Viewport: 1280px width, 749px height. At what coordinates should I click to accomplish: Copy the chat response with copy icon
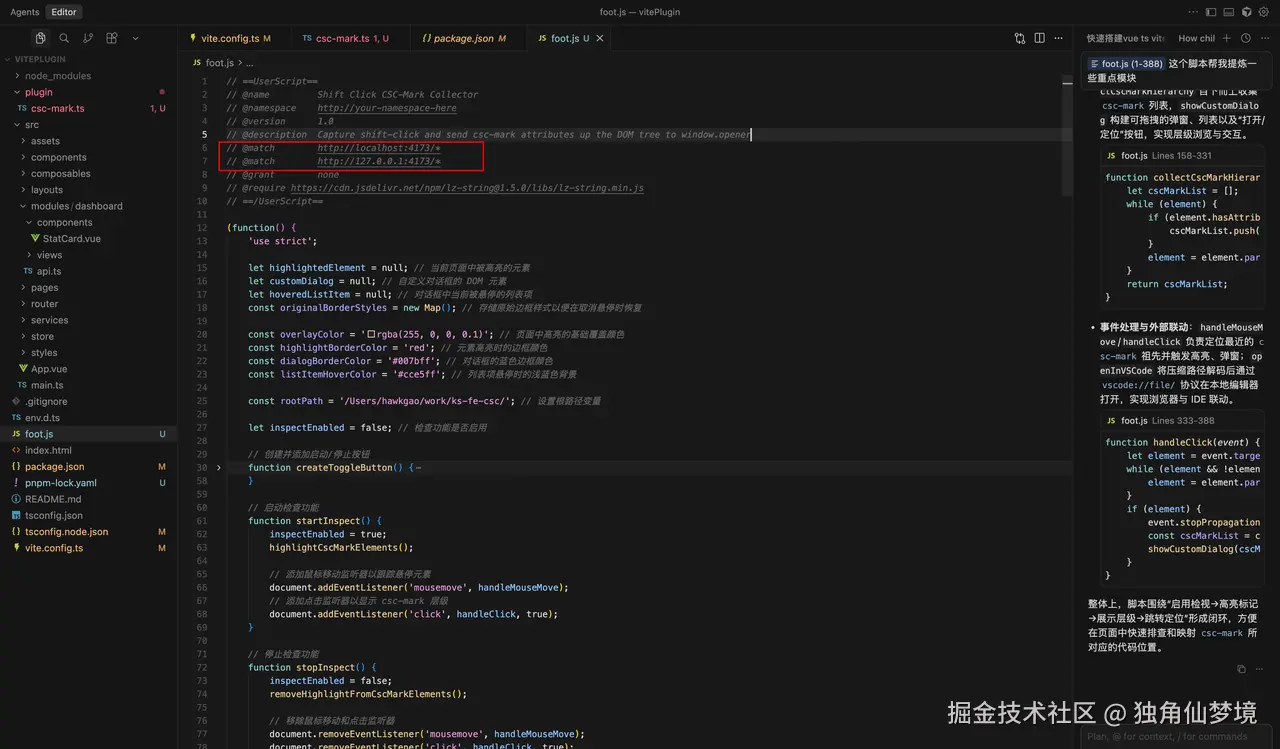click(1241, 669)
